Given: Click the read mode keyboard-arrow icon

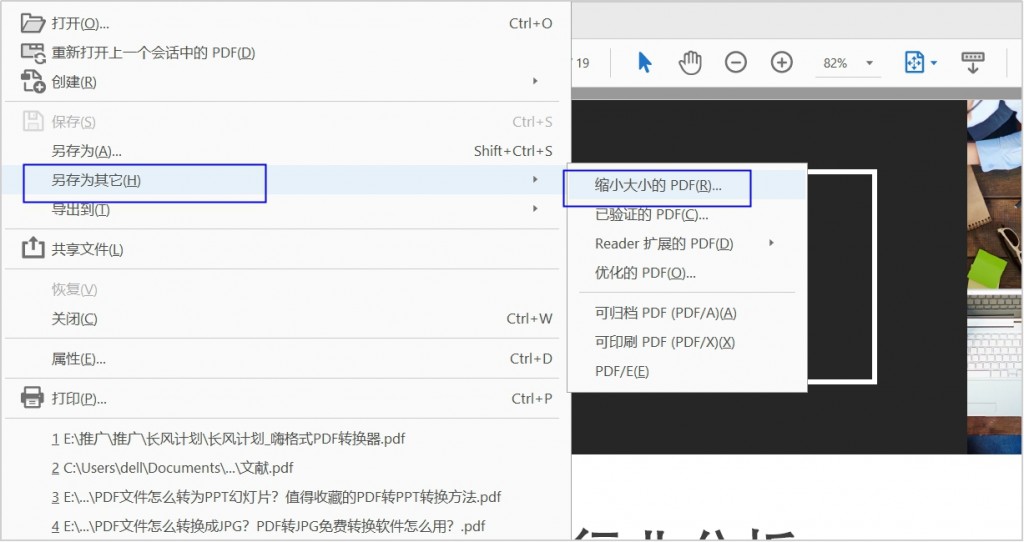Looking at the screenshot, I should click(972, 63).
